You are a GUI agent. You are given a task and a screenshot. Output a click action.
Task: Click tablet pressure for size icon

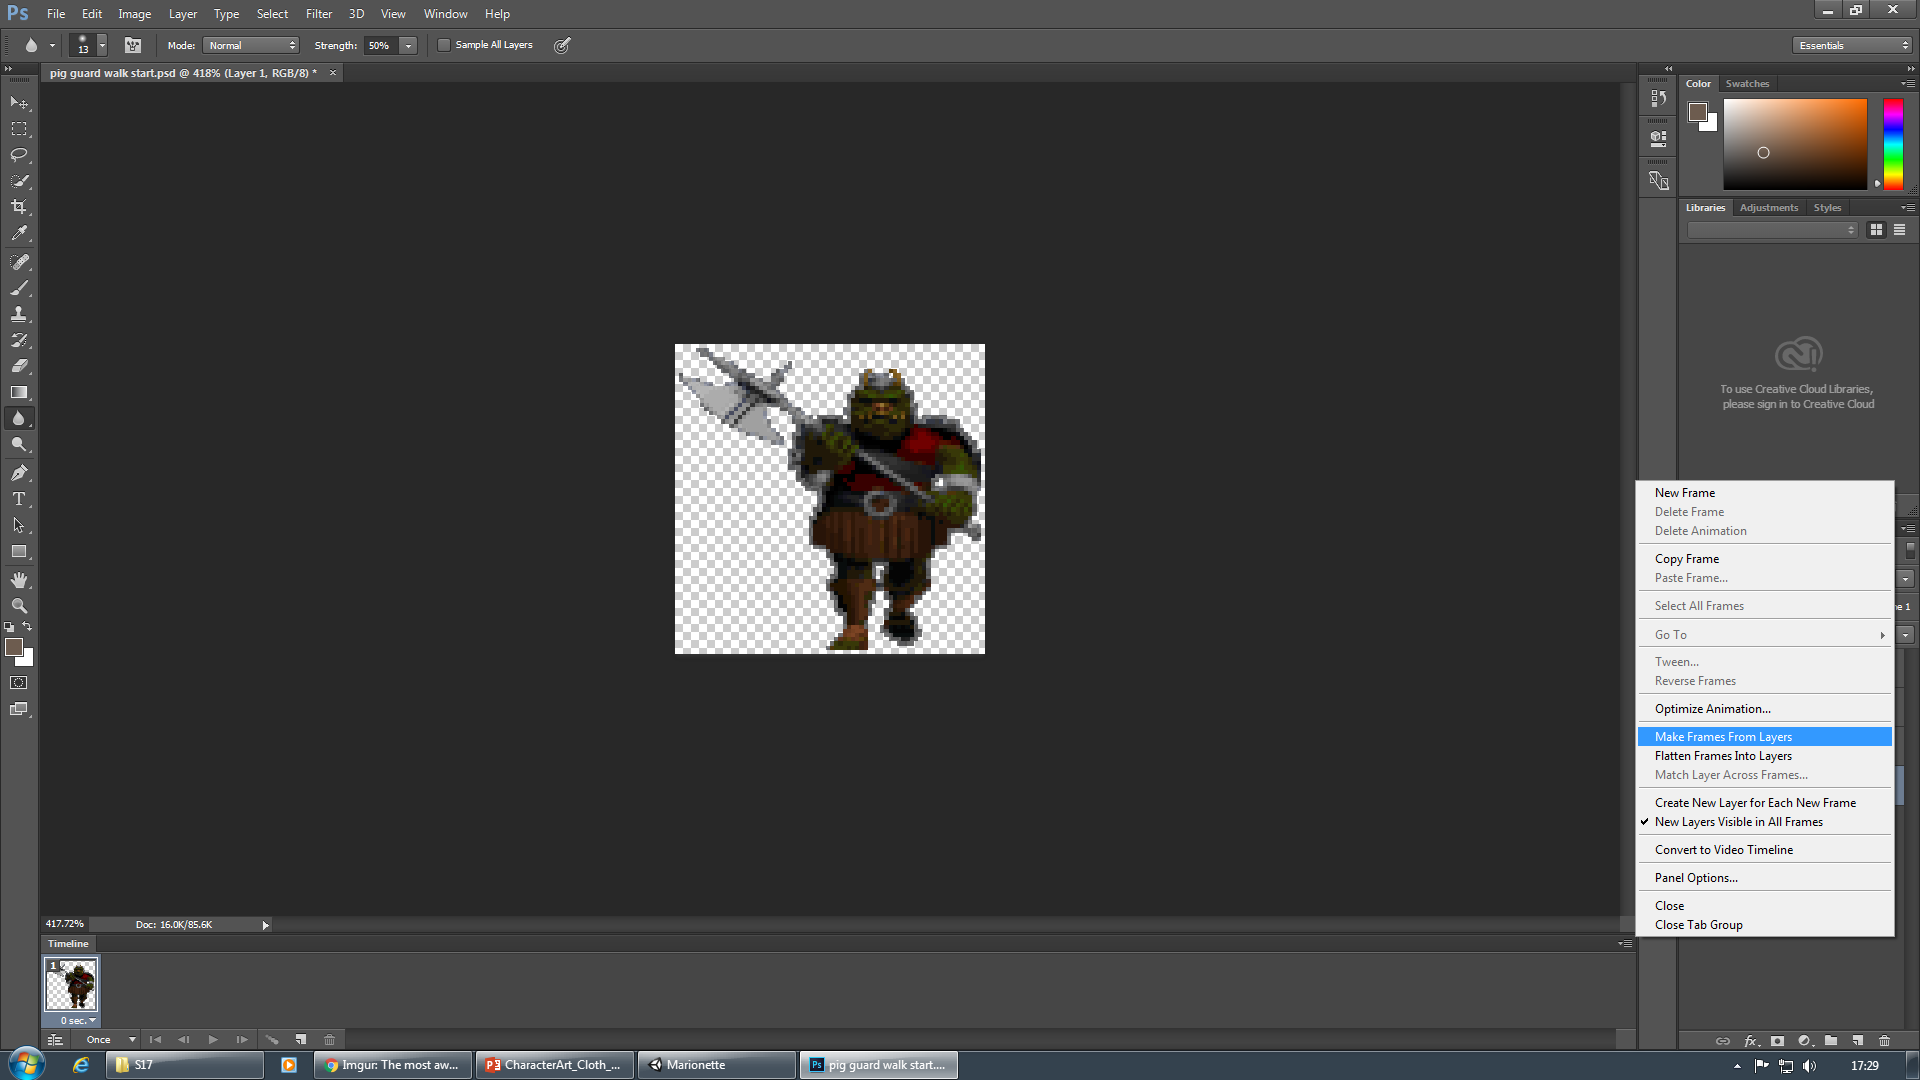pos(563,45)
